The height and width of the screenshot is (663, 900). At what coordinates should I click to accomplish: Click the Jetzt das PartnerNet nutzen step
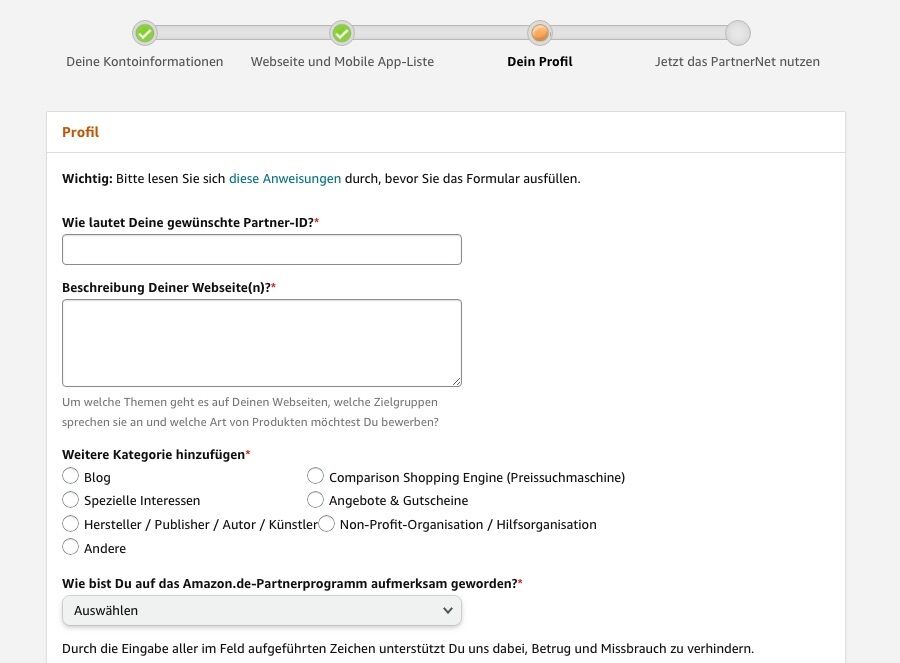pos(737,62)
